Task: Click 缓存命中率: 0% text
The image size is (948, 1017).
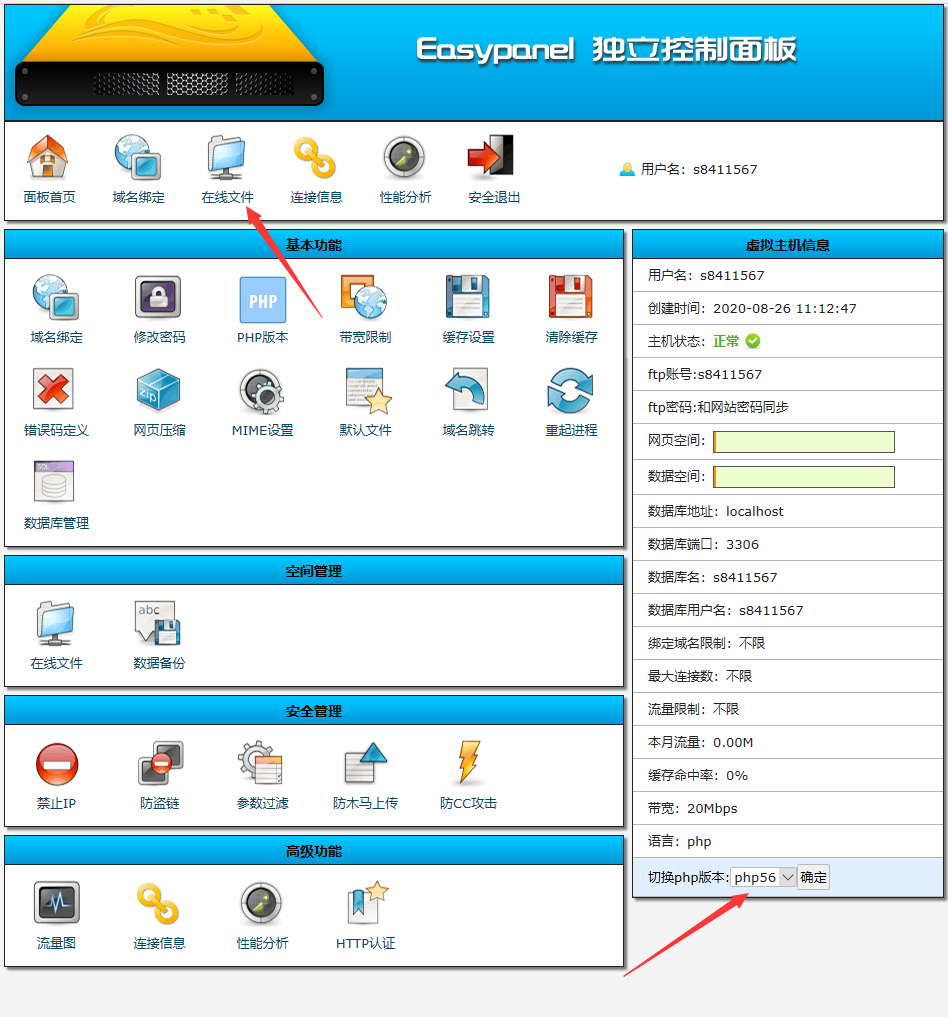Action: (x=698, y=775)
